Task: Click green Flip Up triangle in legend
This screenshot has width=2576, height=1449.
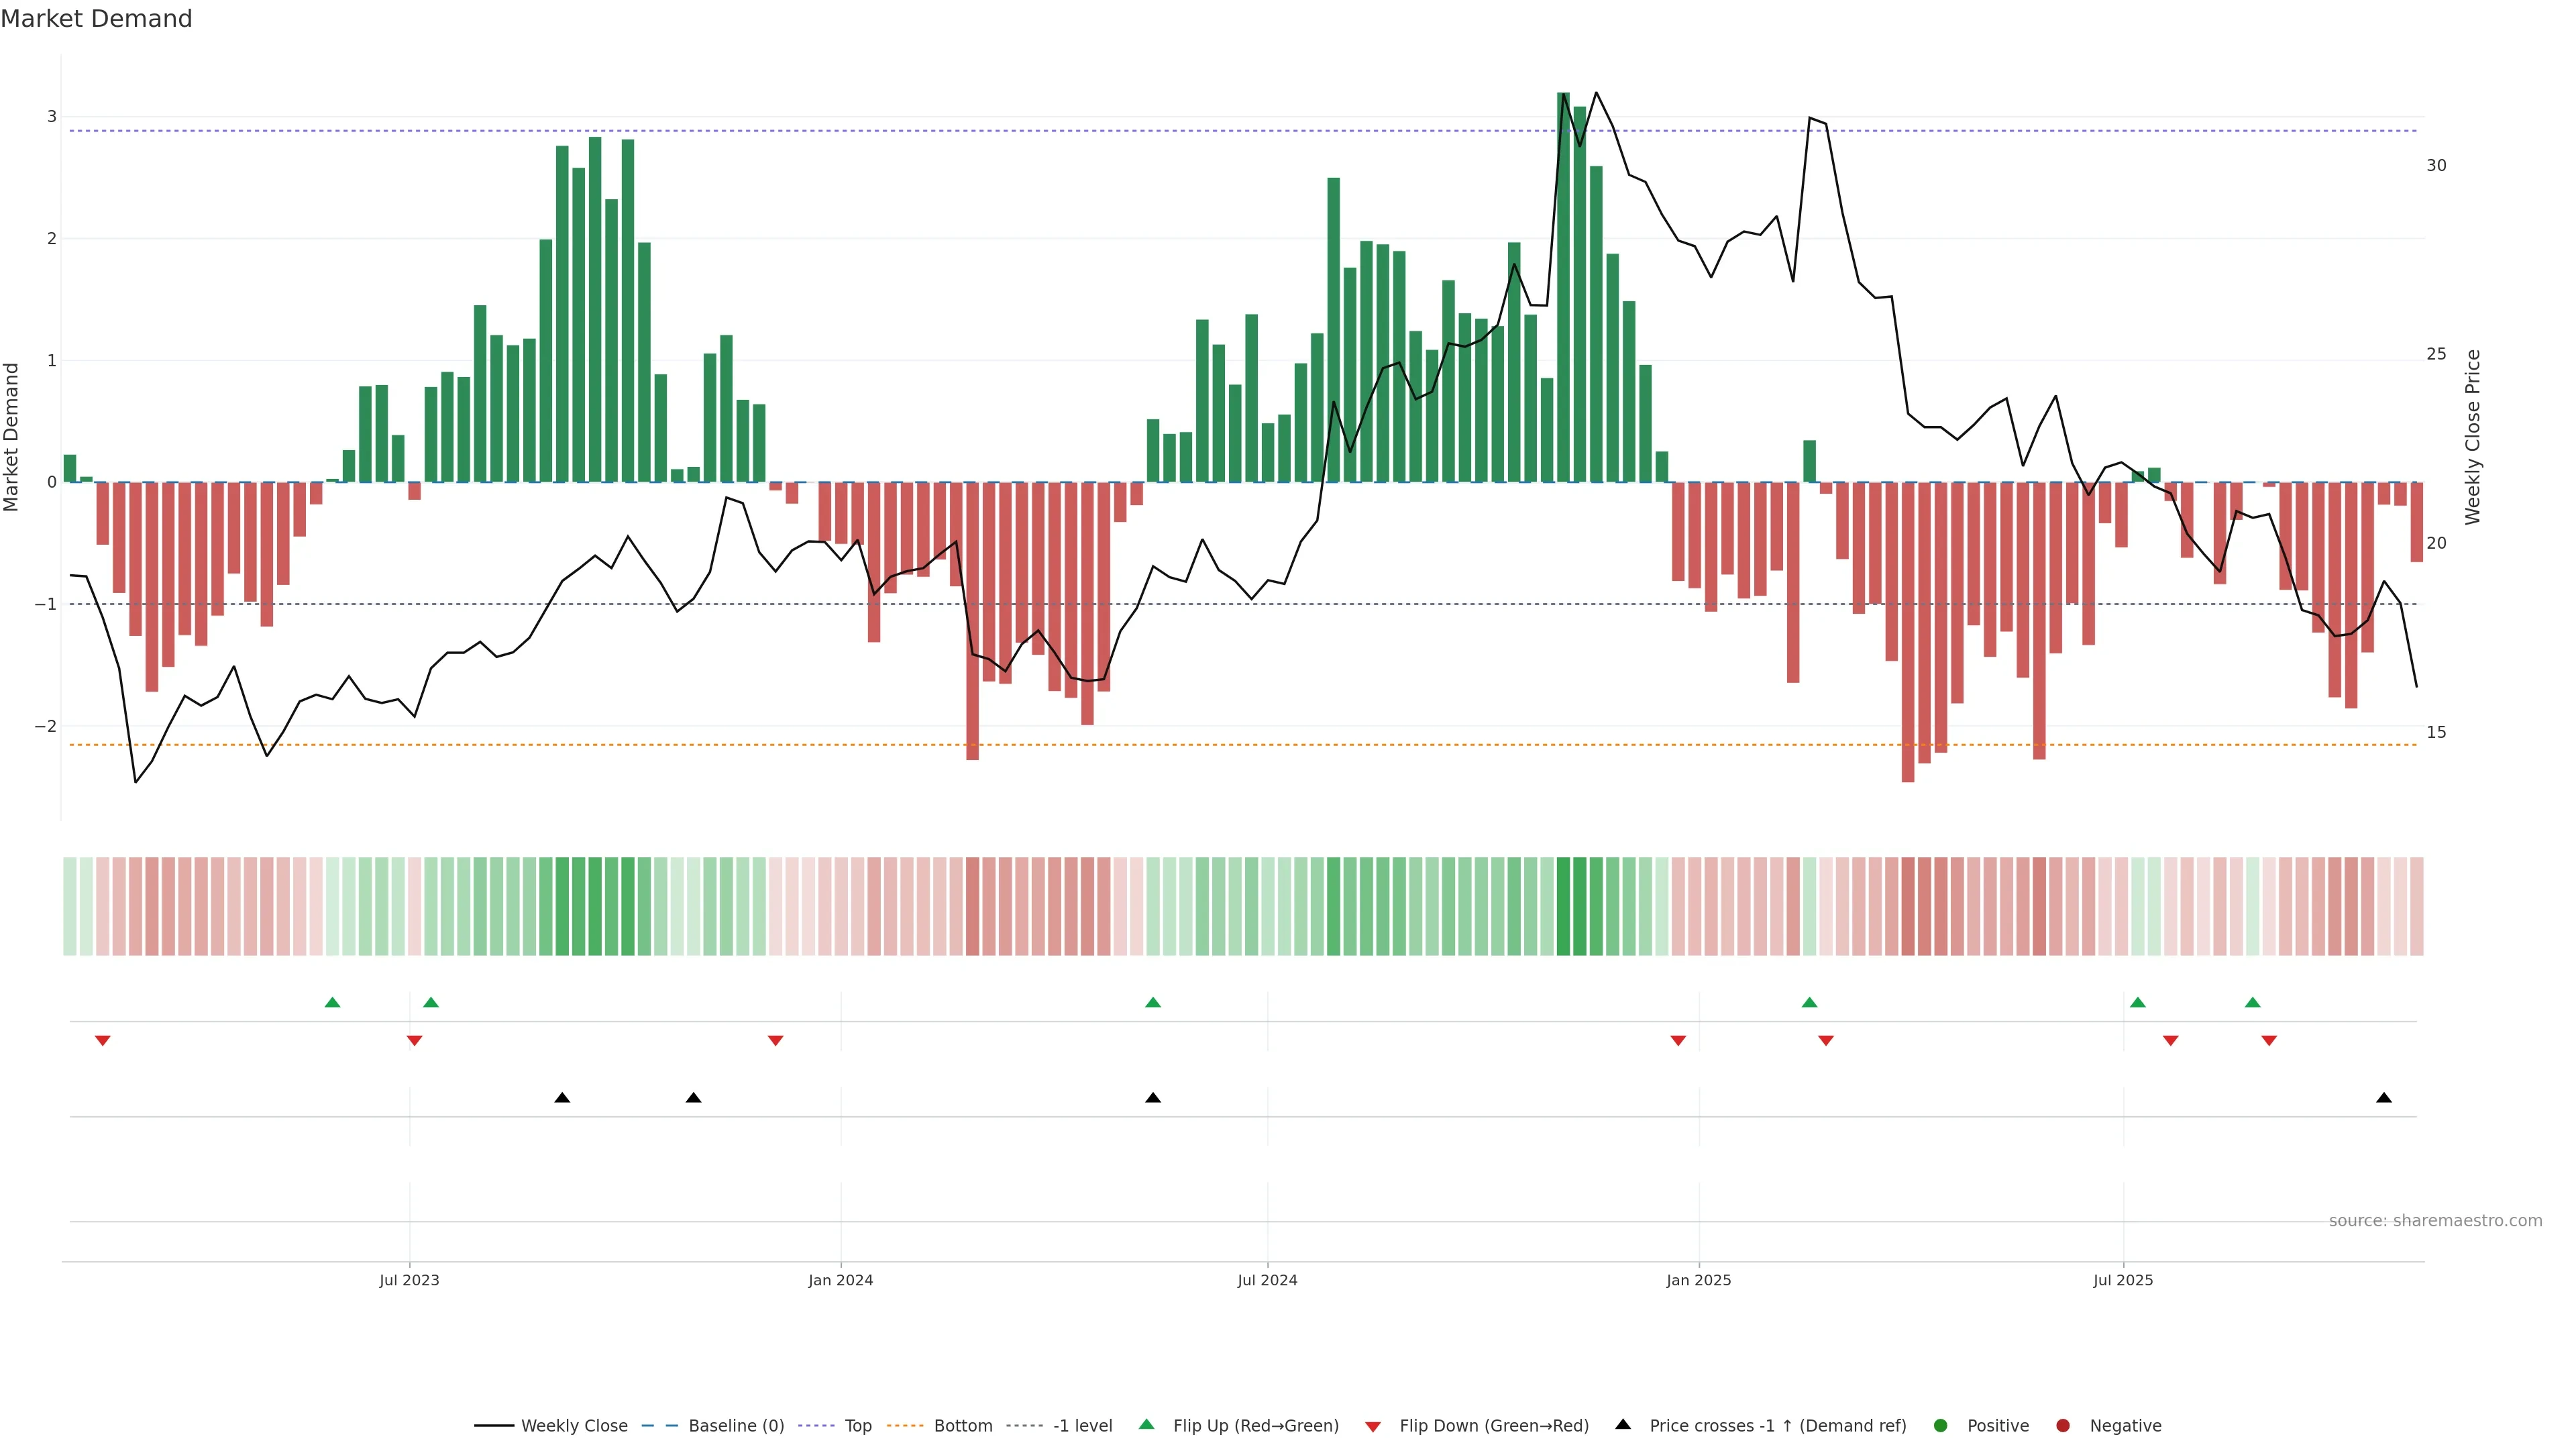Action: point(1147,1425)
